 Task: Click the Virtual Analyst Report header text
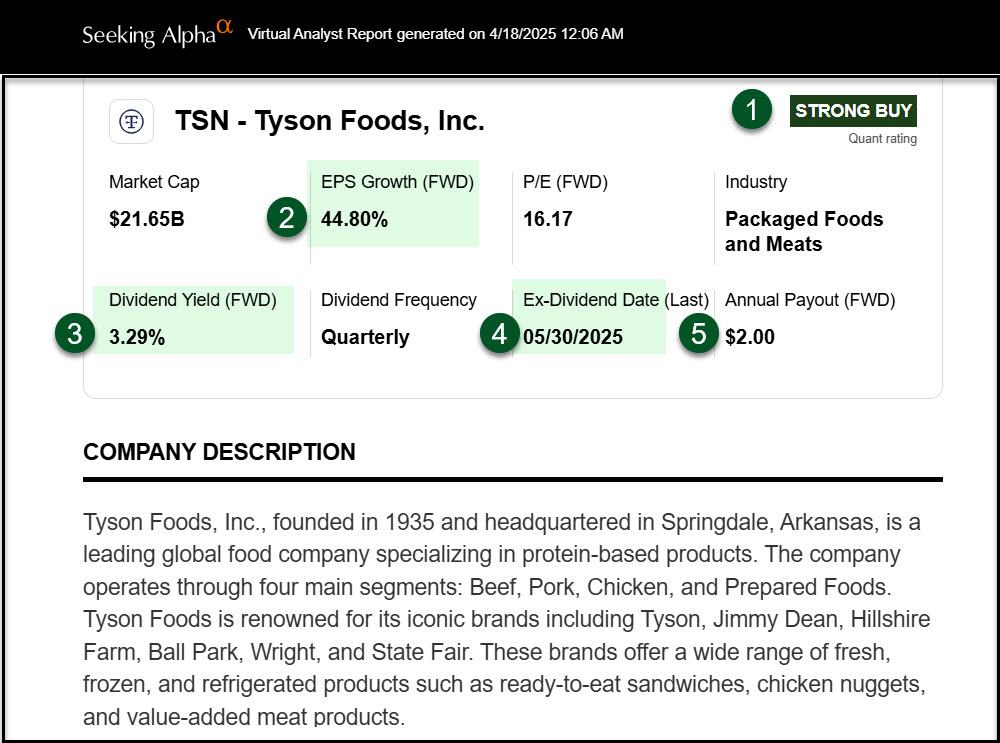tap(435, 34)
